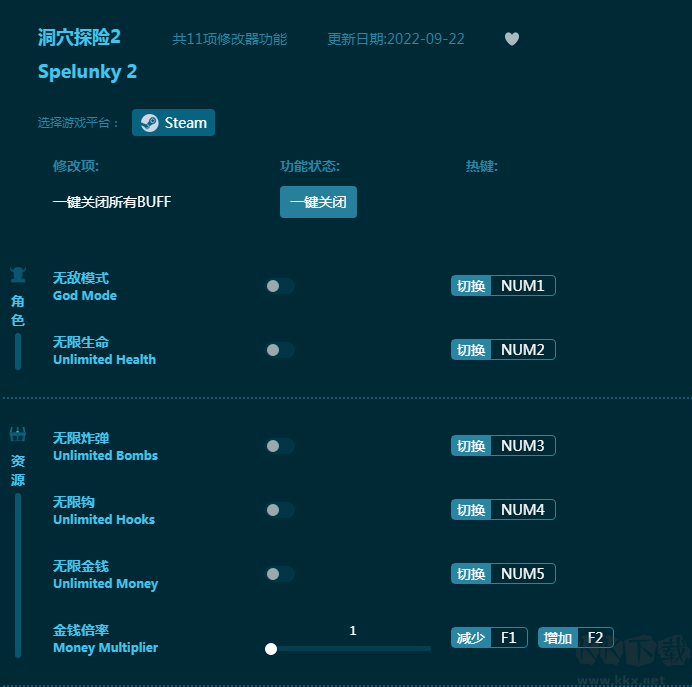The width and height of the screenshot is (692, 687).
Task: Click the Spelunky 2 title text
Action: [x=87, y=72]
